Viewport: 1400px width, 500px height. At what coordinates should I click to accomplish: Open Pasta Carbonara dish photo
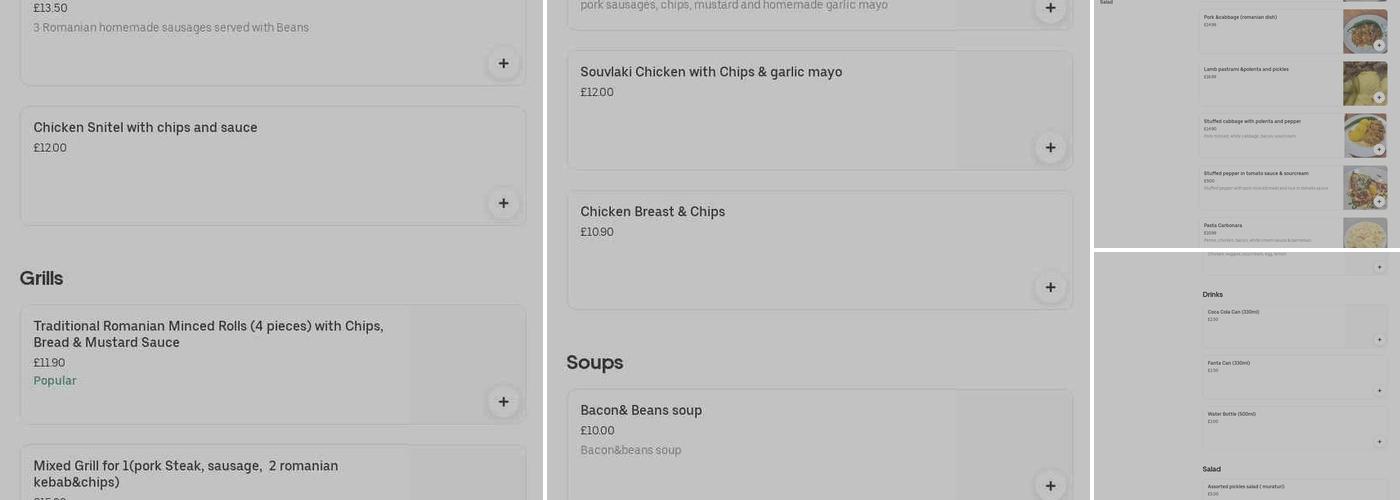(1364, 232)
